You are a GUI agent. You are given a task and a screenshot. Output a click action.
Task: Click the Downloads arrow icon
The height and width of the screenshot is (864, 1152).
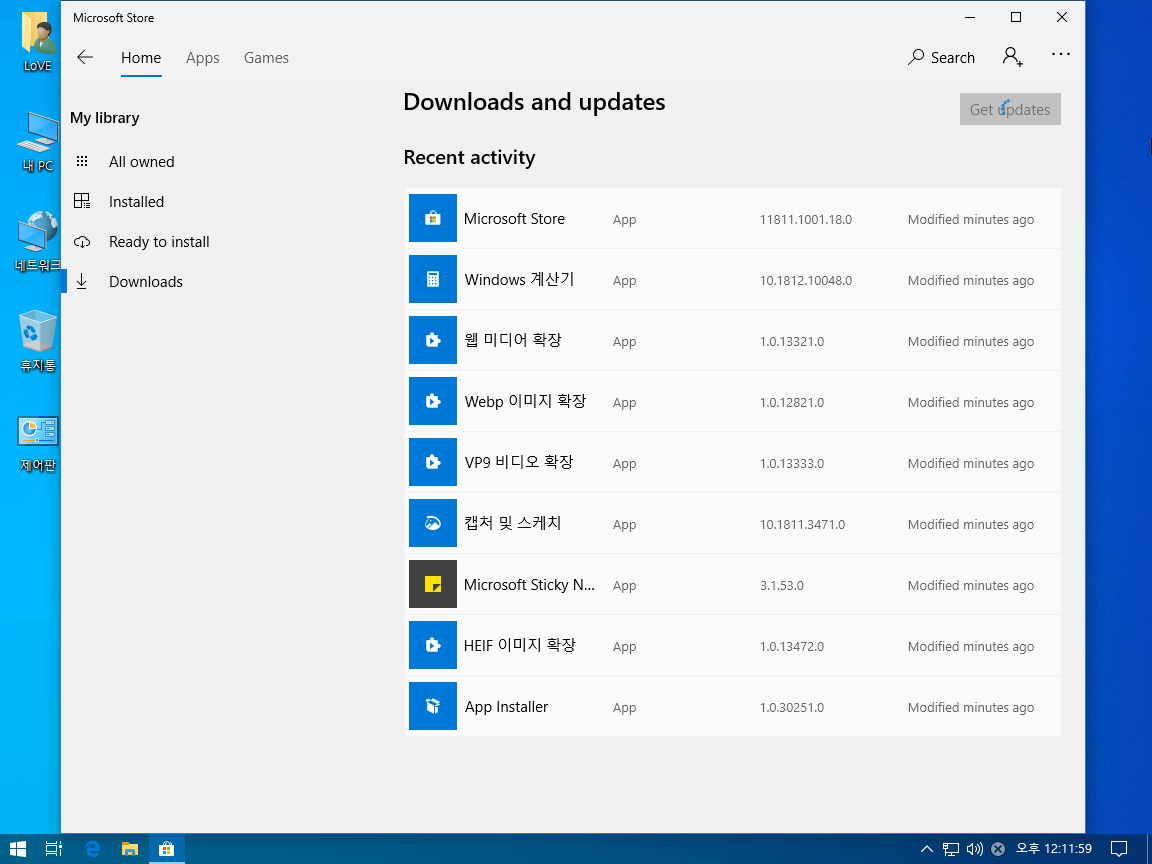point(82,281)
